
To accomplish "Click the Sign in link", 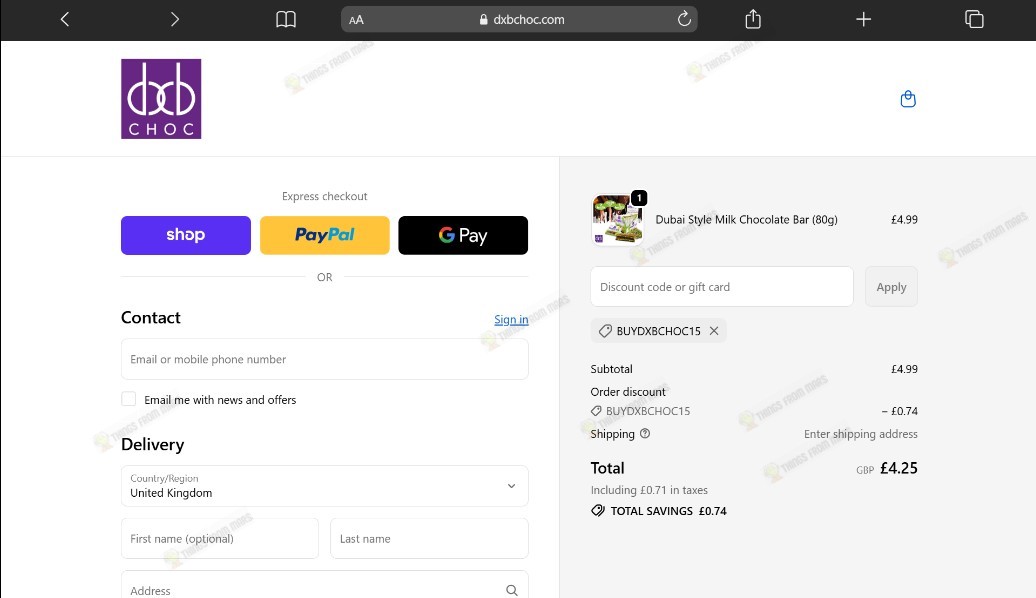I will [511, 320].
